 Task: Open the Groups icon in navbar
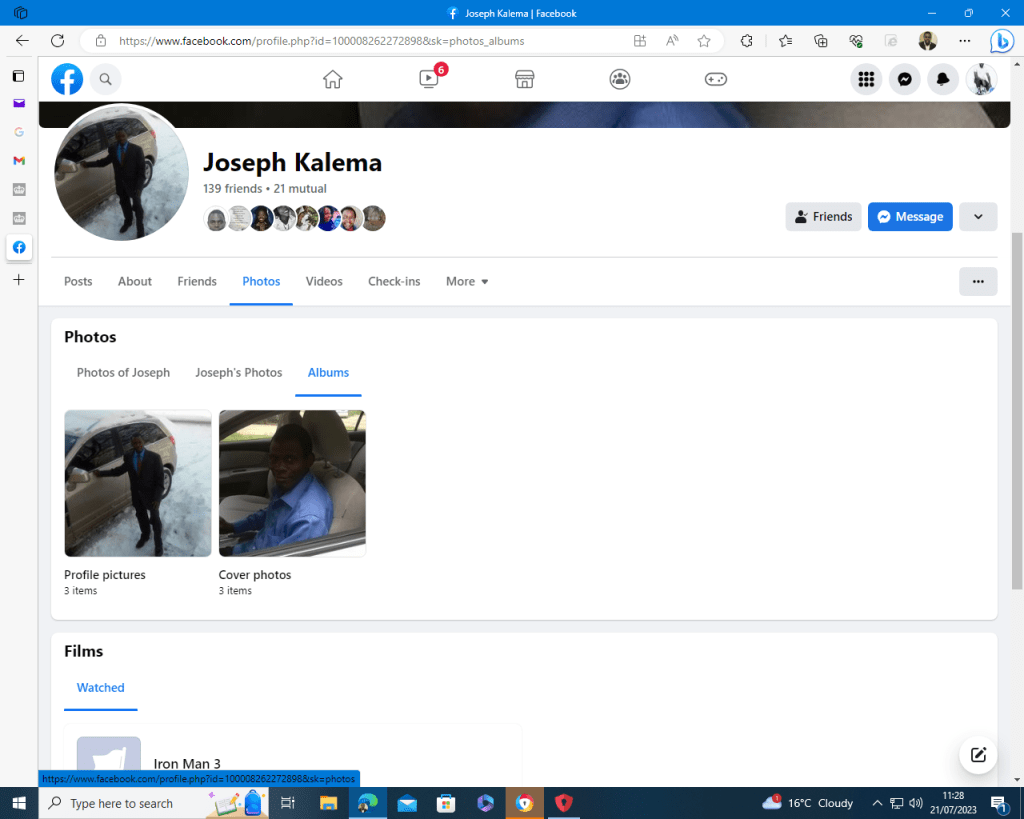[620, 80]
